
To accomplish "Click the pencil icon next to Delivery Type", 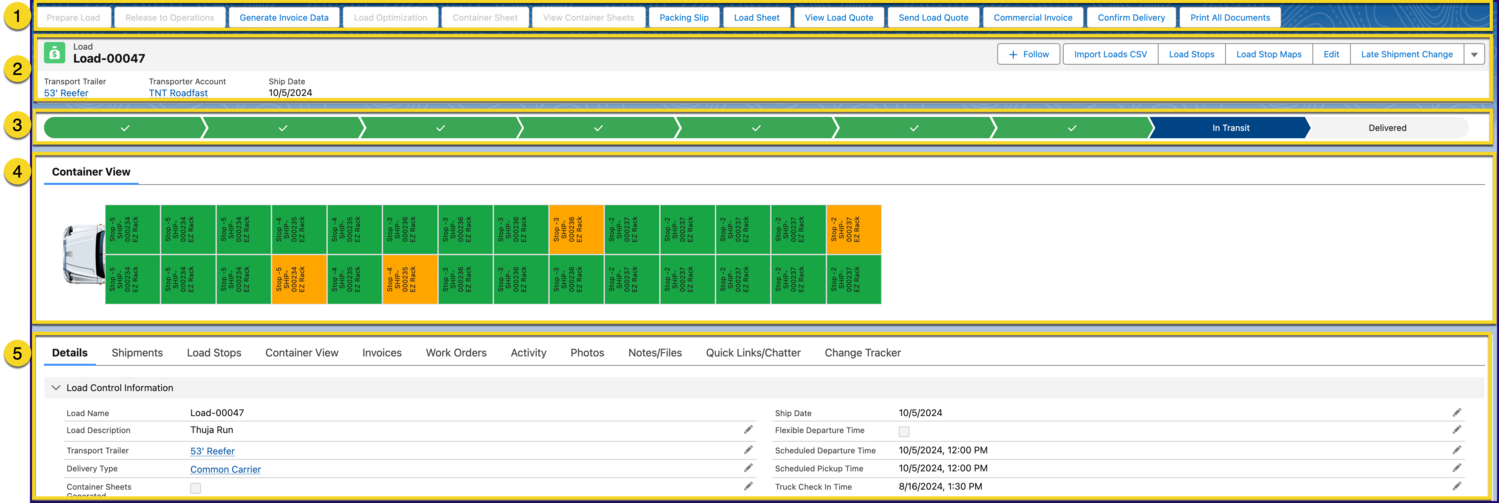I will click(748, 468).
